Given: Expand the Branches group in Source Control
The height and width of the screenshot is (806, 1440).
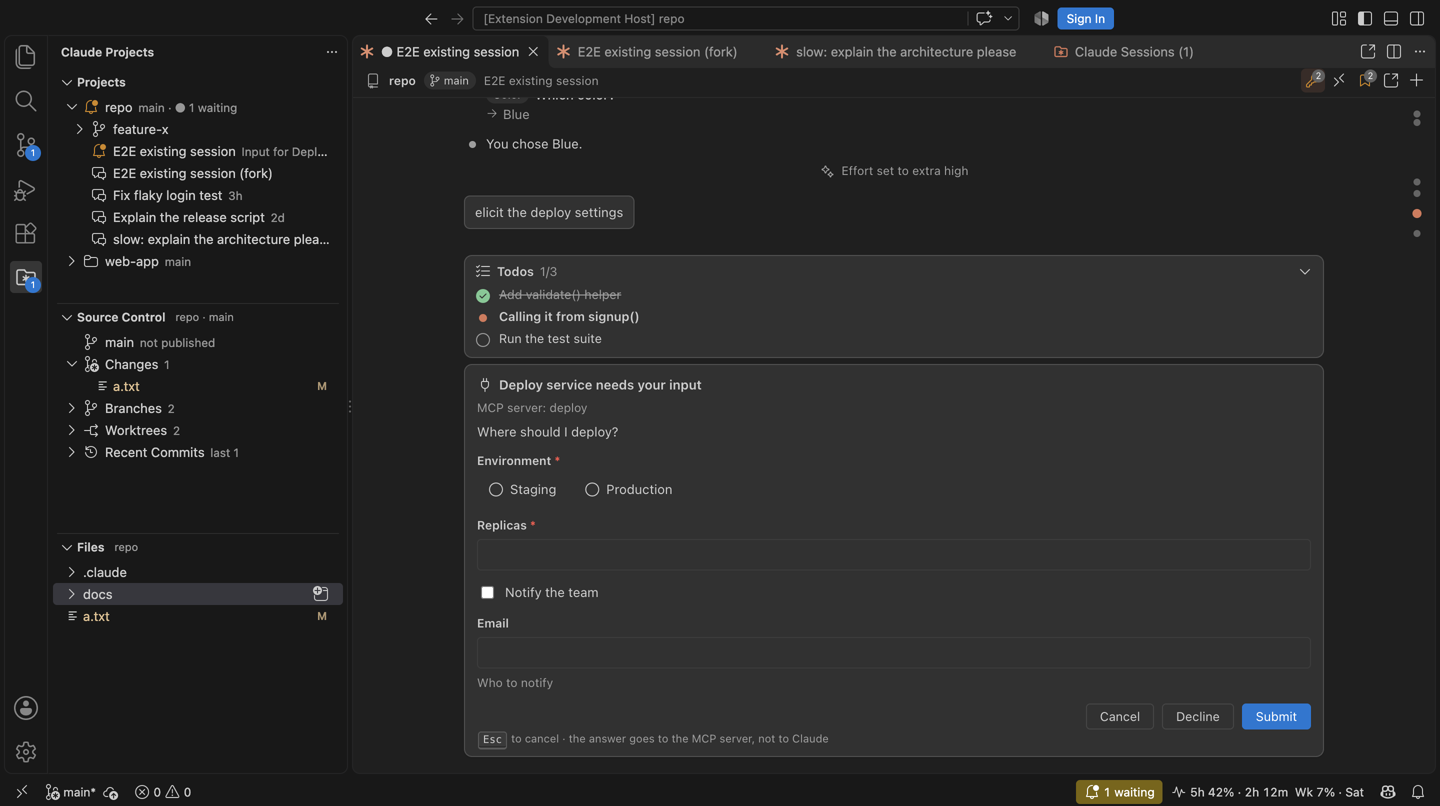Looking at the screenshot, I should pyautogui.click(x=72, y=409).
